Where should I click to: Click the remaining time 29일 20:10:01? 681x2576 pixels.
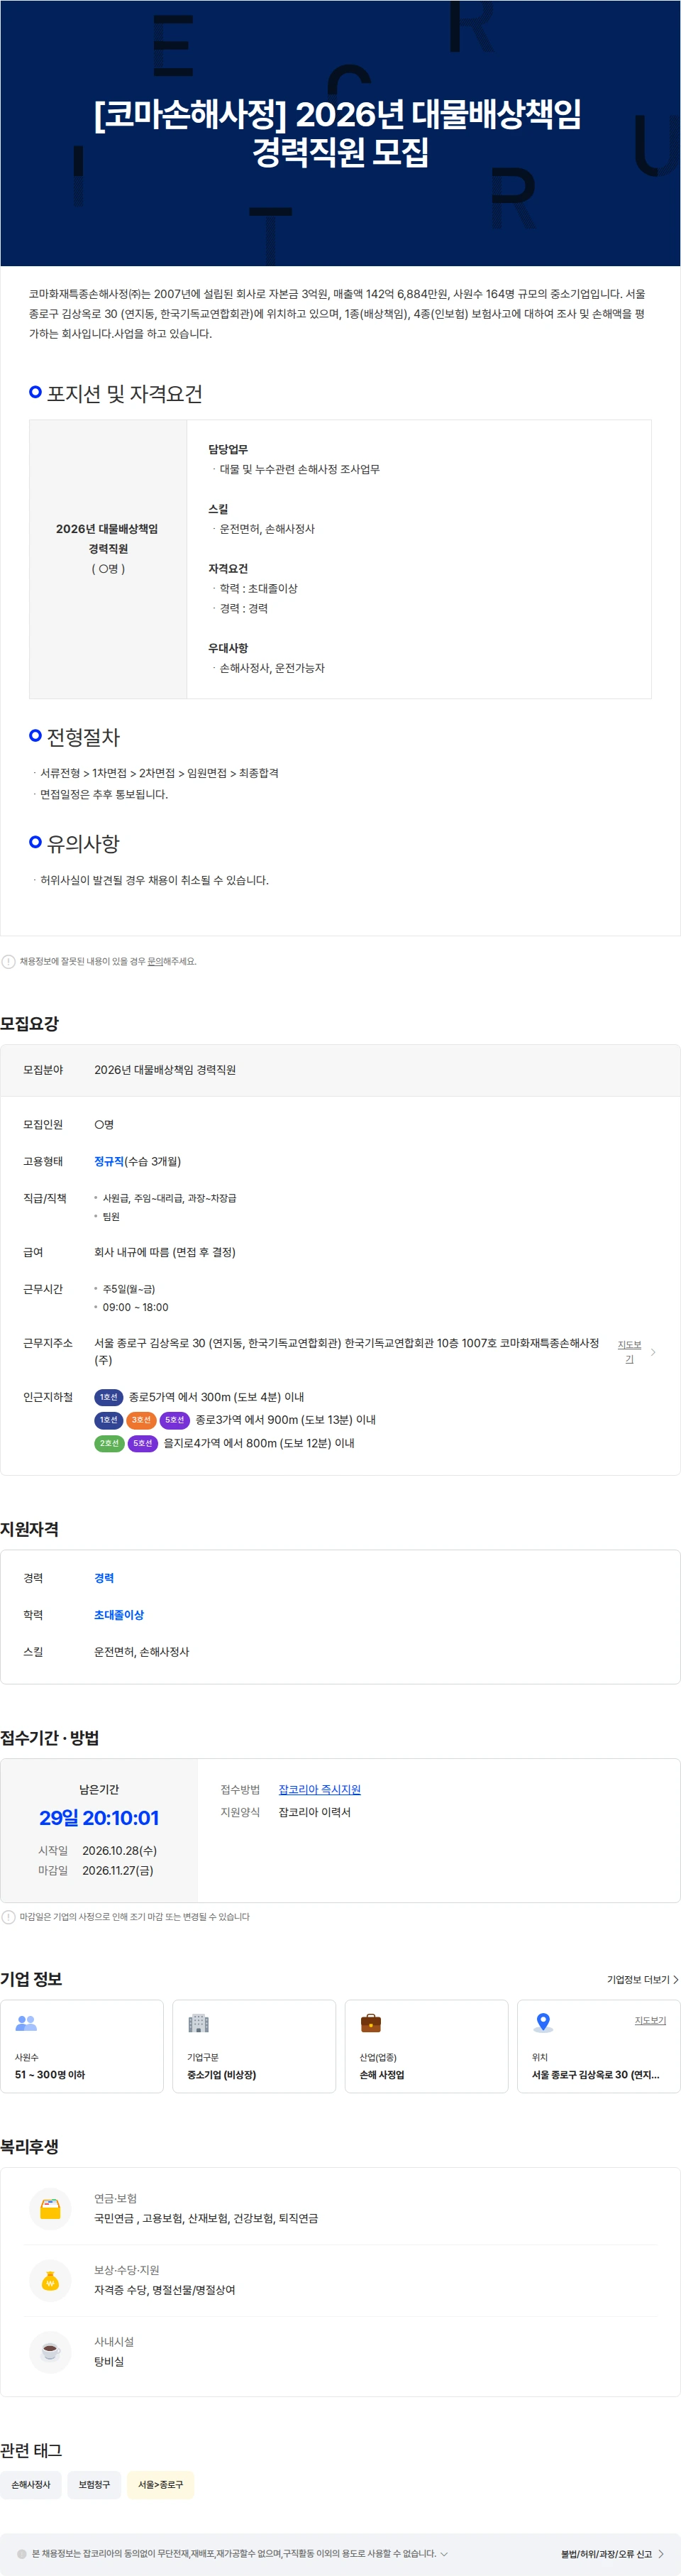99,1819
